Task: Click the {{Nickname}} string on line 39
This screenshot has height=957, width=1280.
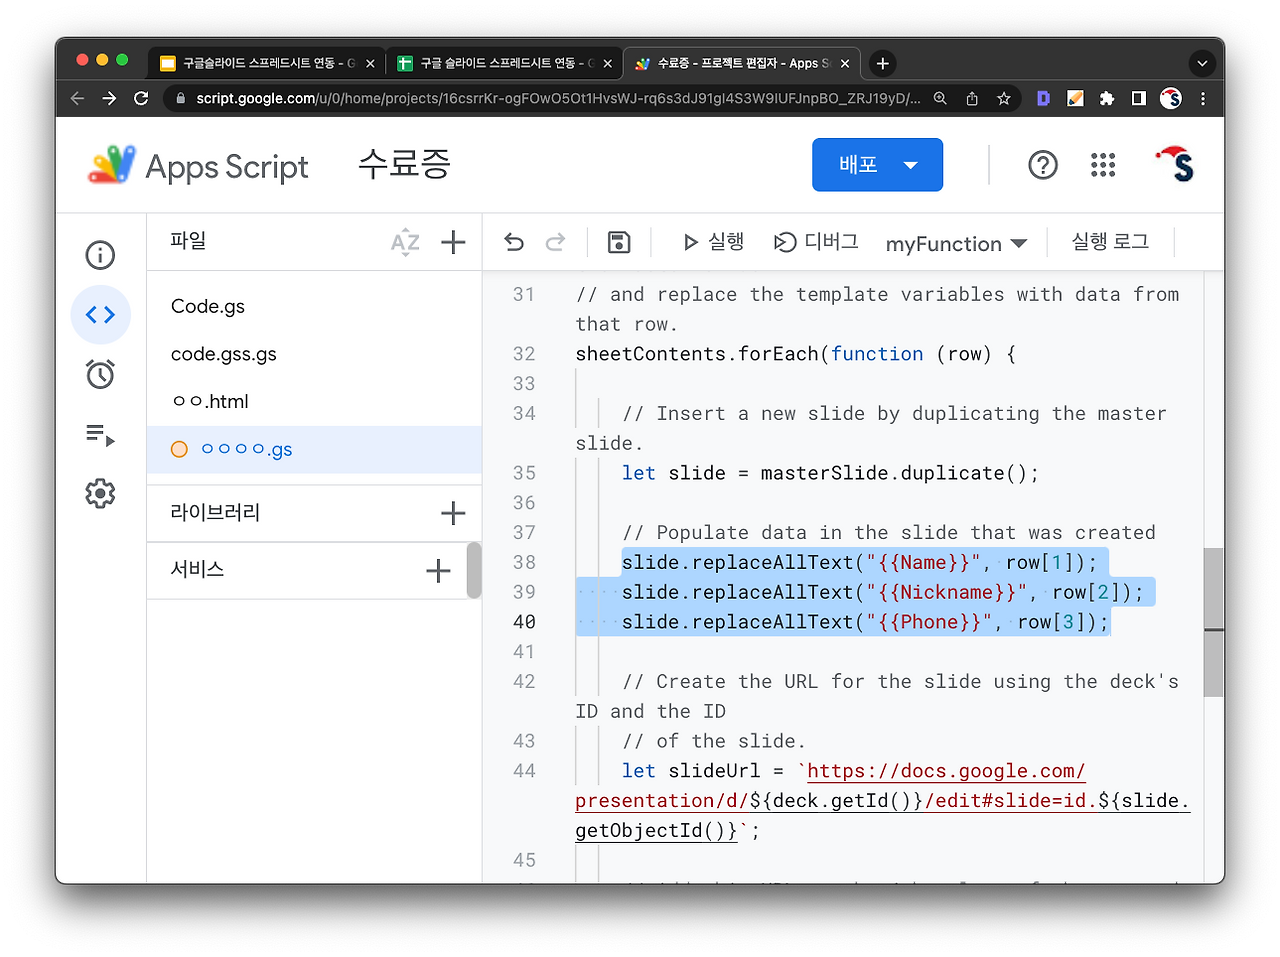Action: click(947, 593)
